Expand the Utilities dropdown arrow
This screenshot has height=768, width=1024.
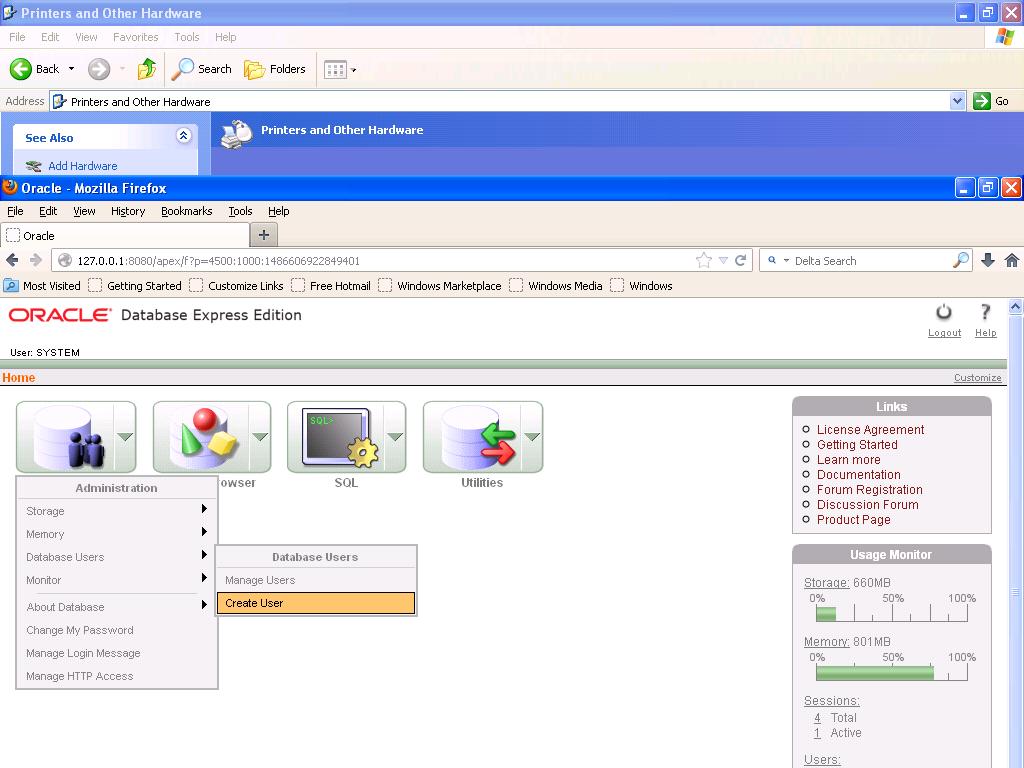click(532, 436)
